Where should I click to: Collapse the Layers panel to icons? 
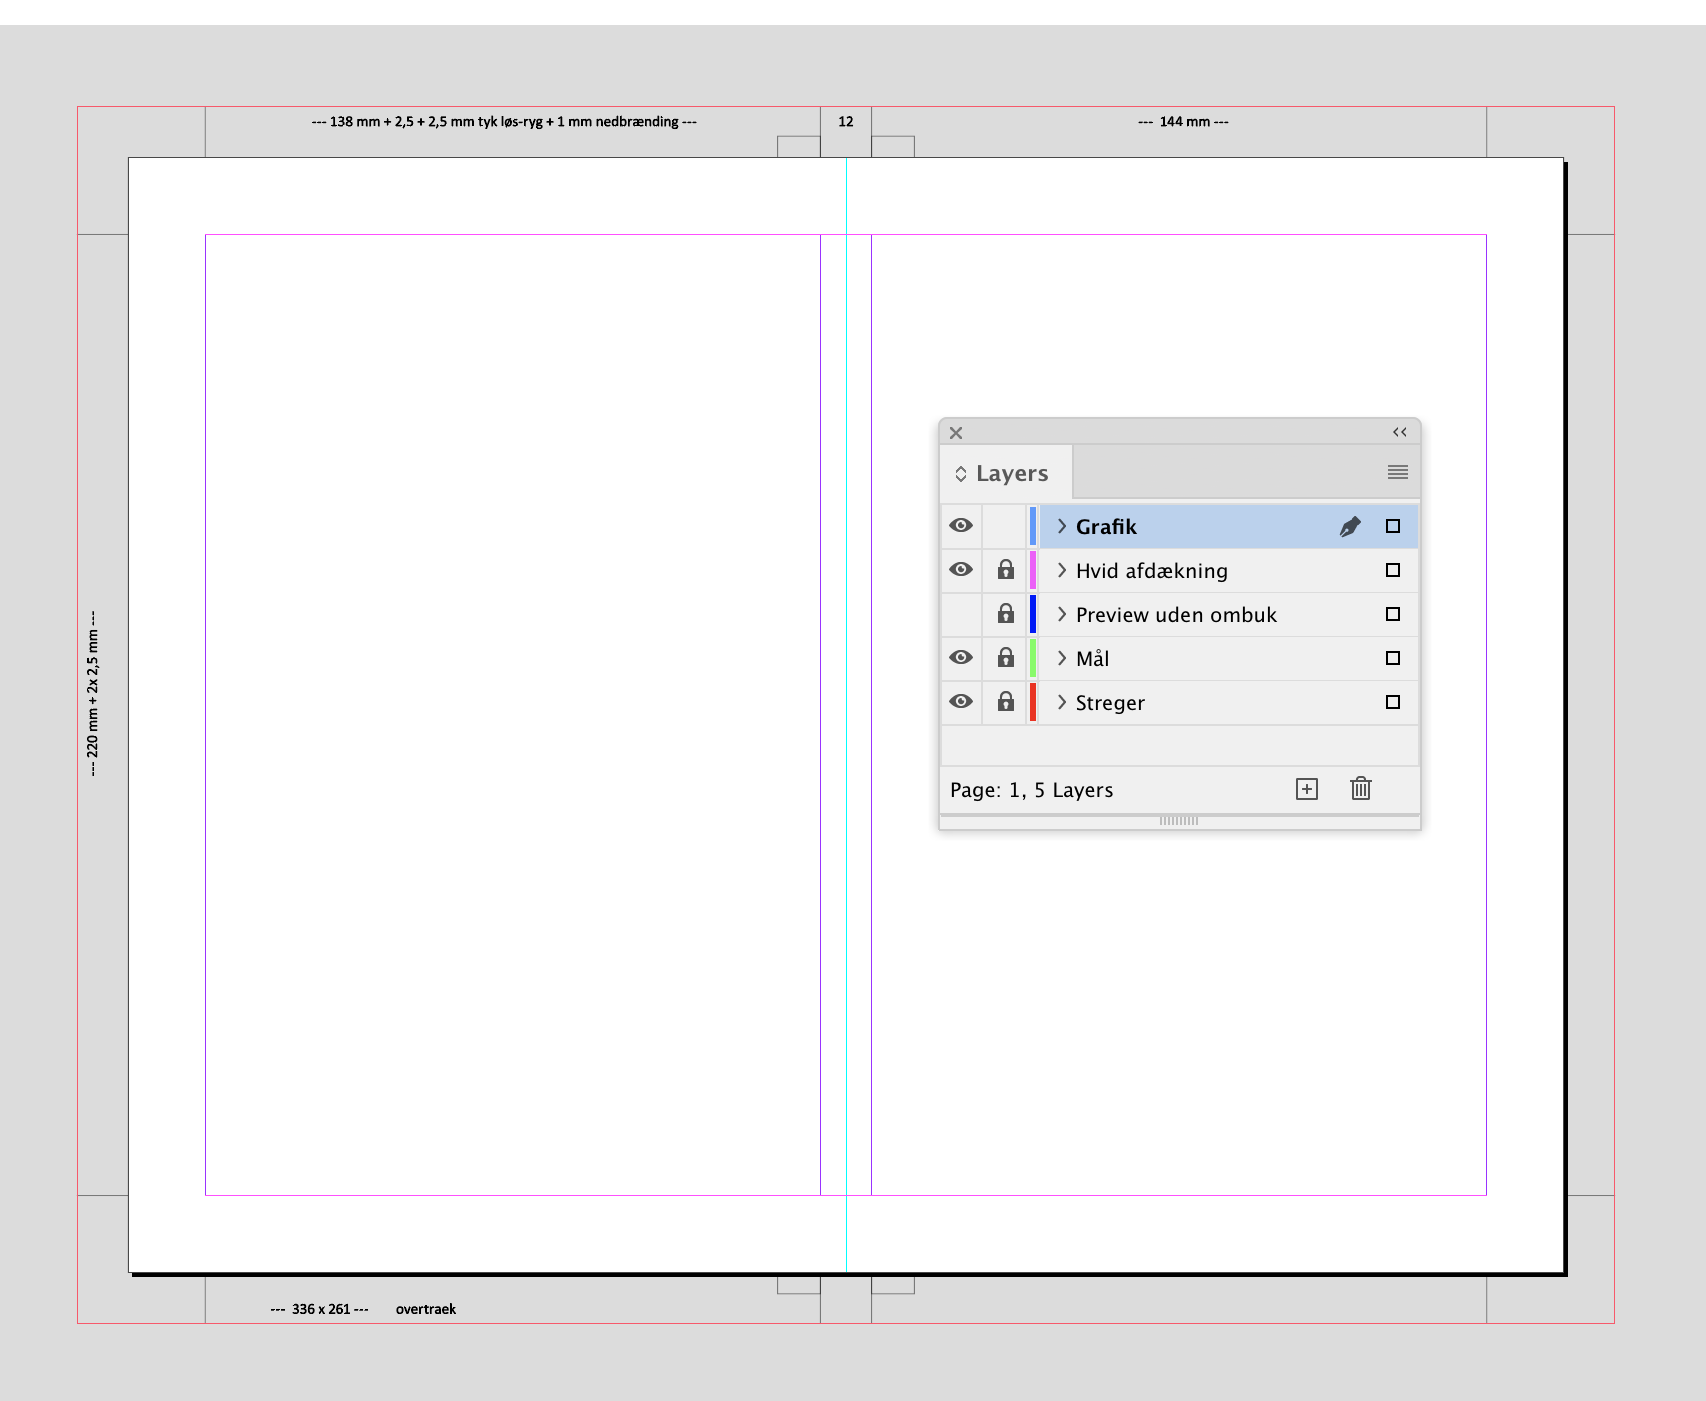(1400, 432)
